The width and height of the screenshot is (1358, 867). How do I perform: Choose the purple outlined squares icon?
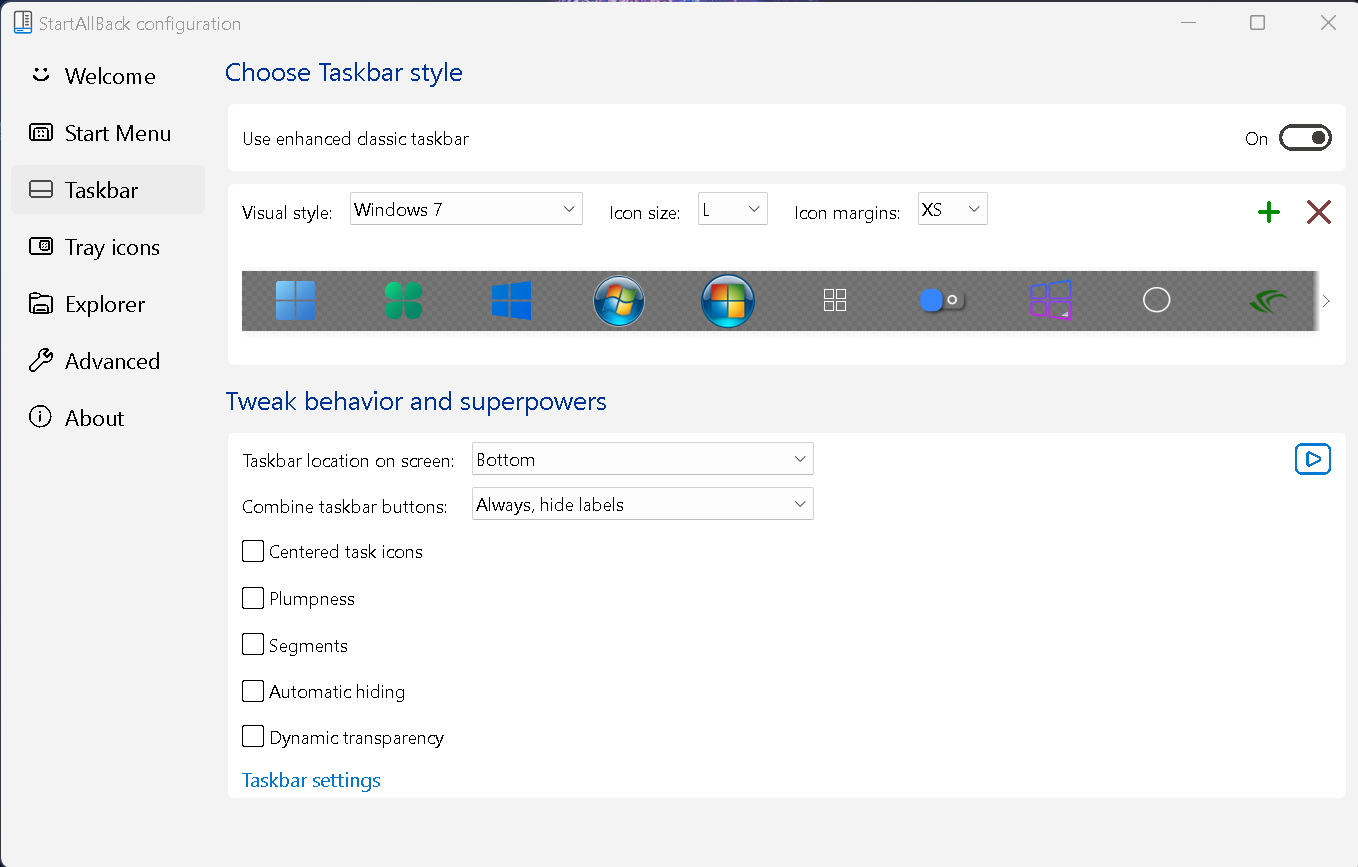point(1050,300)
